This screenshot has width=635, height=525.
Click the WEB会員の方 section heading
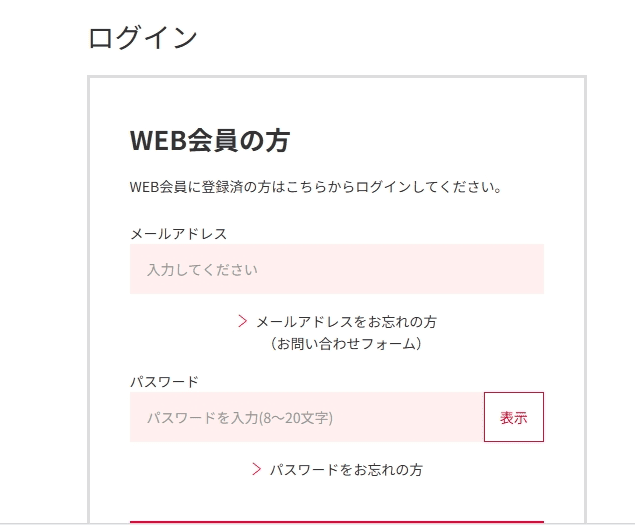pos(210,141)
